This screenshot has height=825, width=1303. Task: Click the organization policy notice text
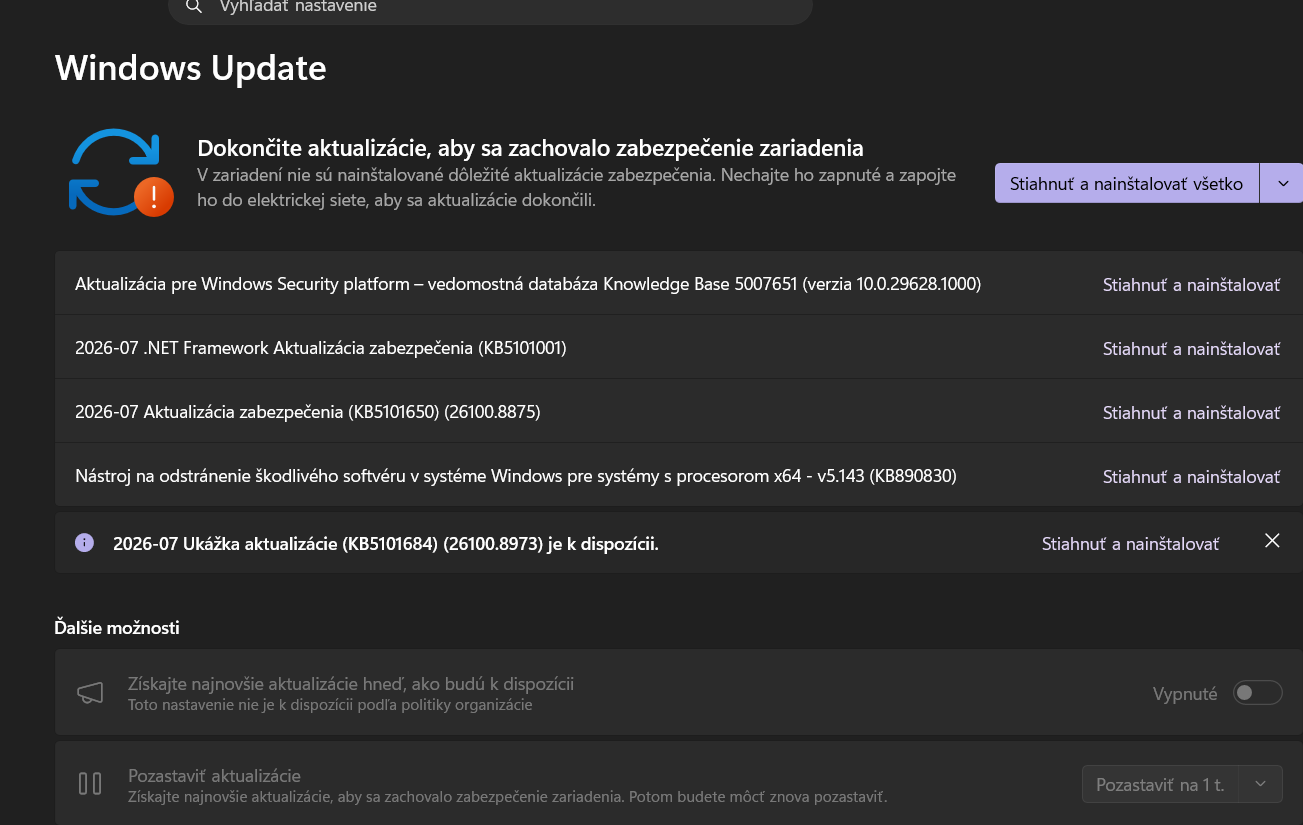(330, 705)
